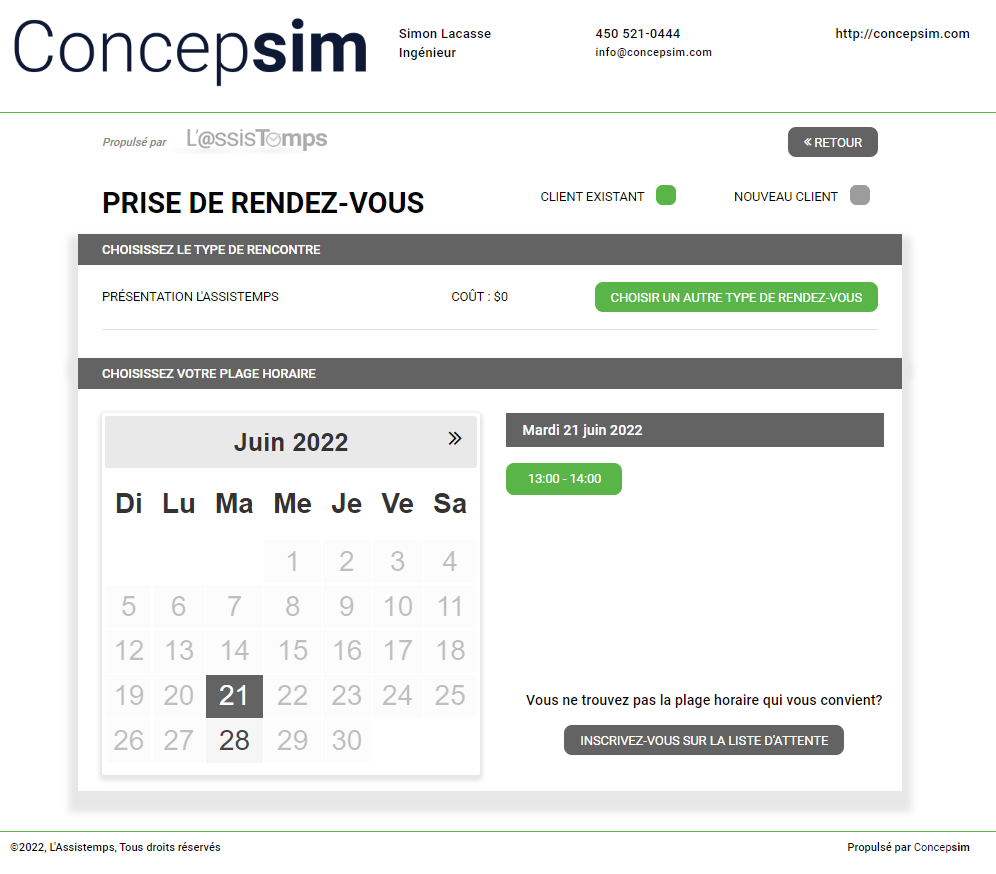The height and width of the screenshot is (874, 996).
Task: Click the Choisissez le type de rencontre header
Action: 211,250
